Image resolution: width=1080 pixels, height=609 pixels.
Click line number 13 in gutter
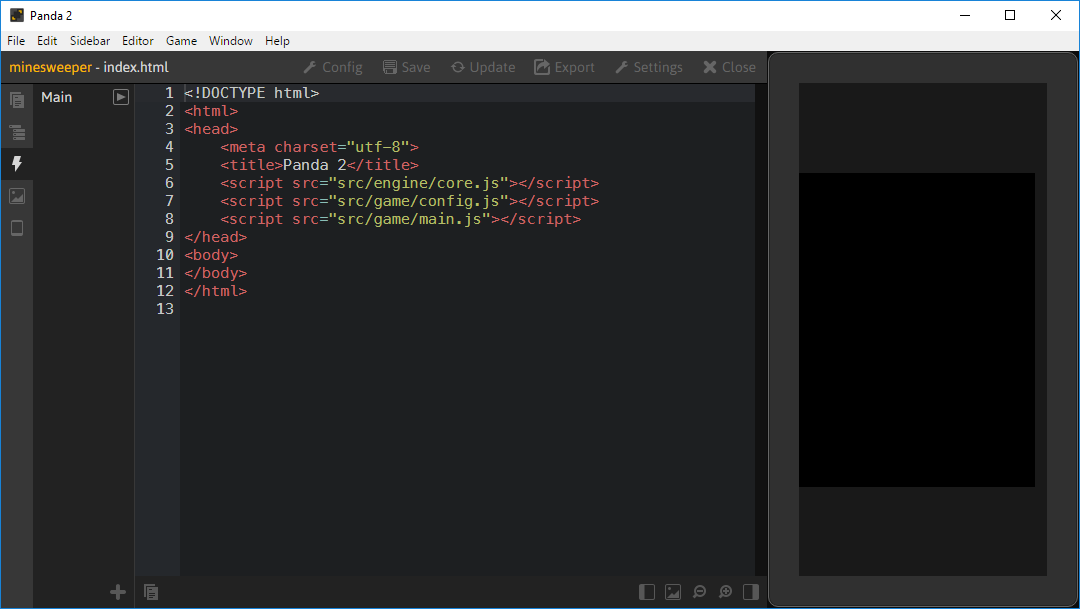(x=165, y=309)
